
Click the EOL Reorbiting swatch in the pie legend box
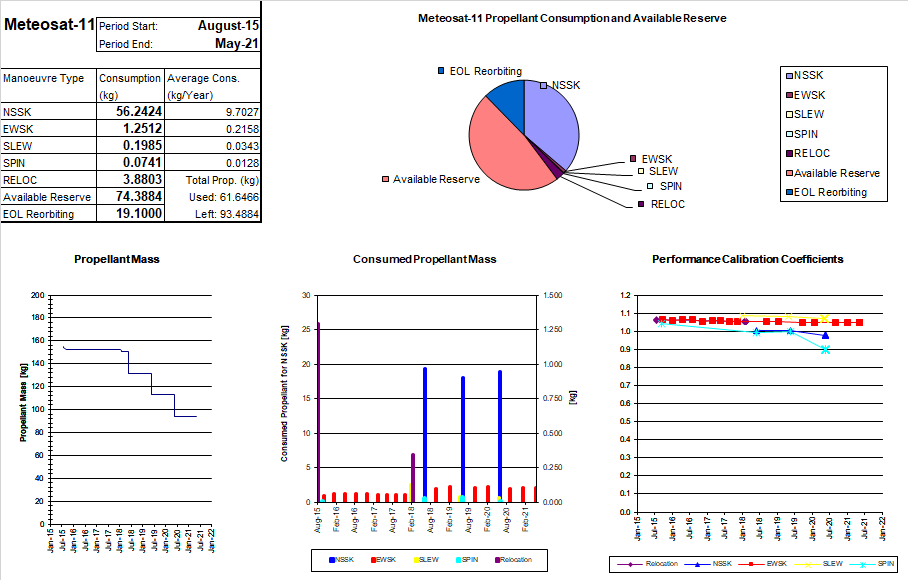[789, 192]
